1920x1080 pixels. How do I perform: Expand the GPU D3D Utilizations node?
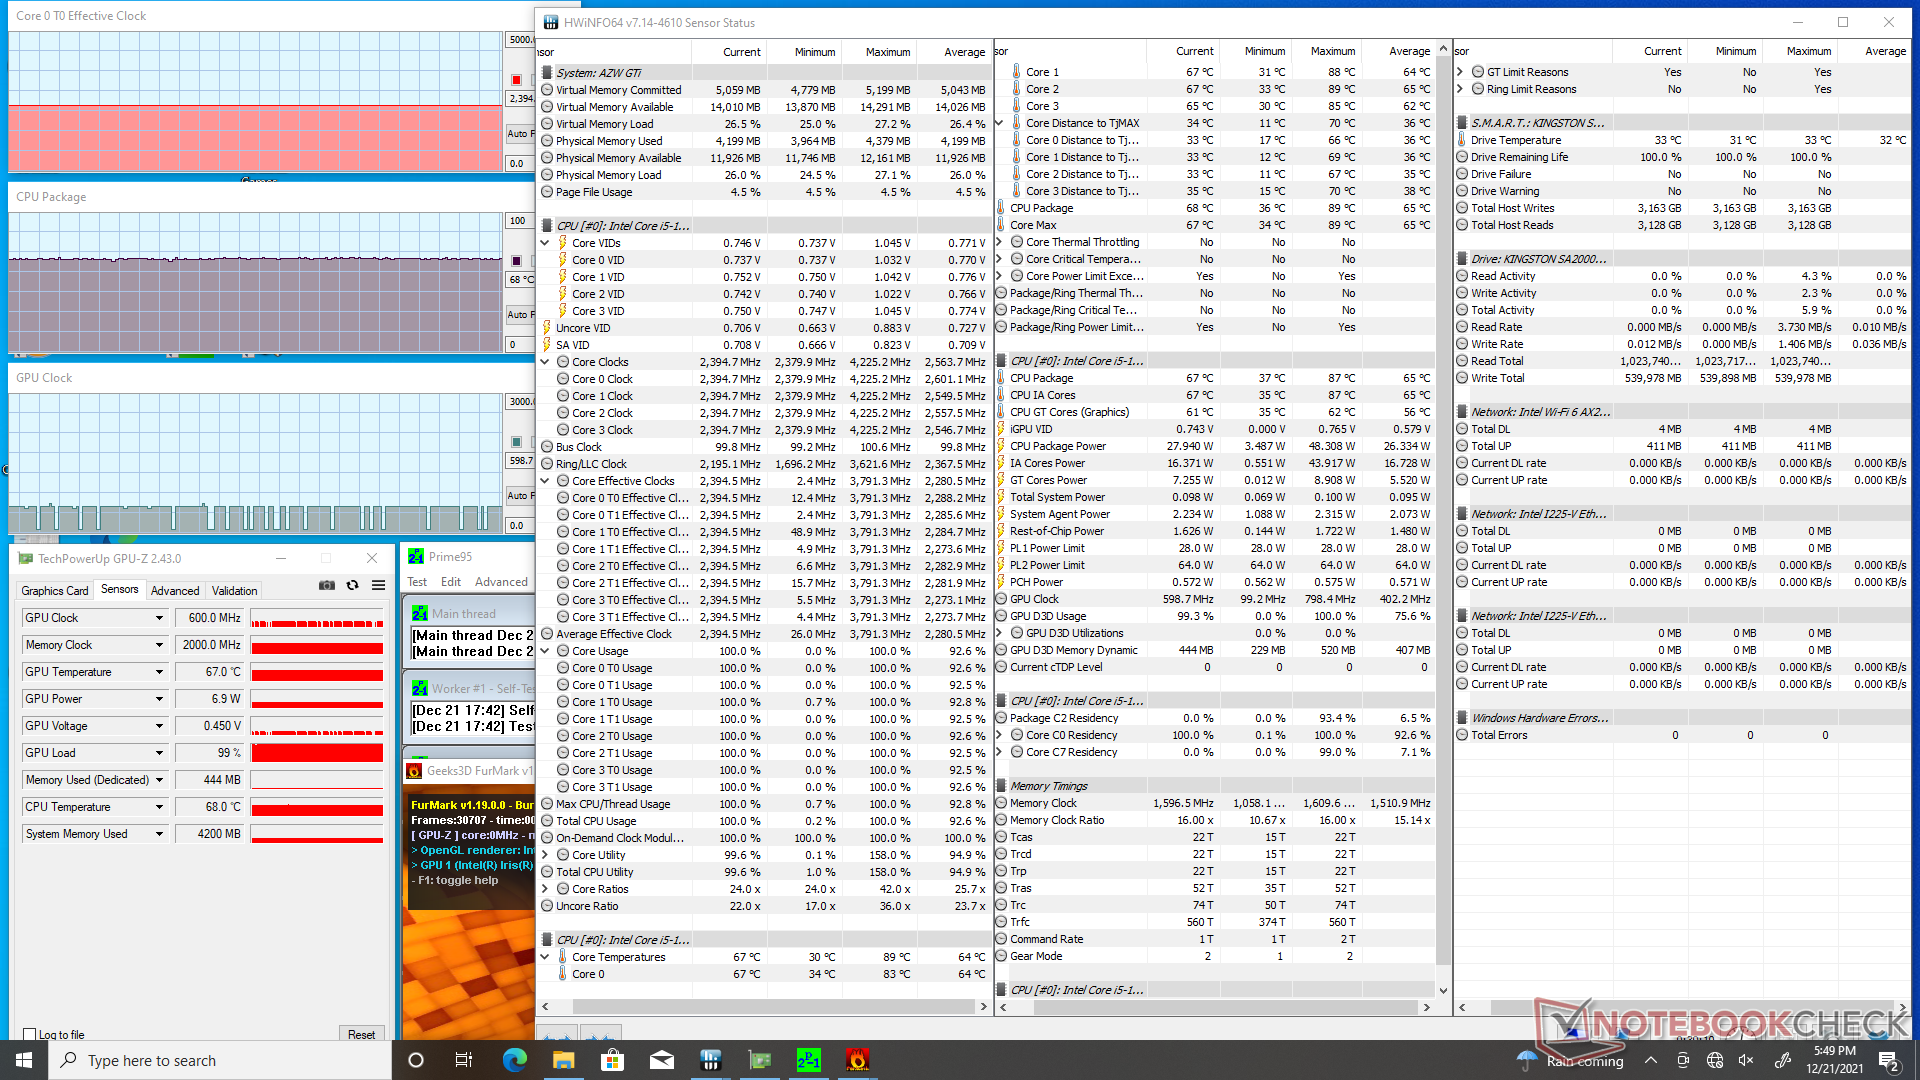(999, 633)
